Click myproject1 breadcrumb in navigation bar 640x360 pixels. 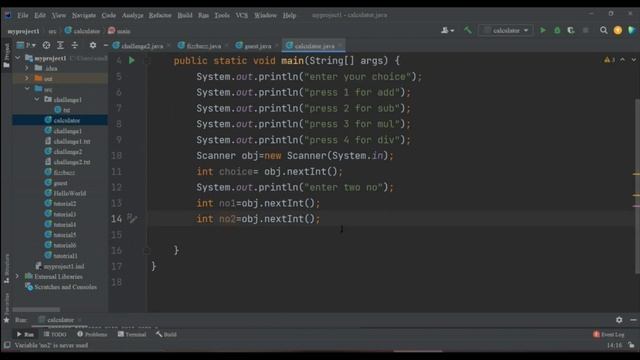point(23,31)
